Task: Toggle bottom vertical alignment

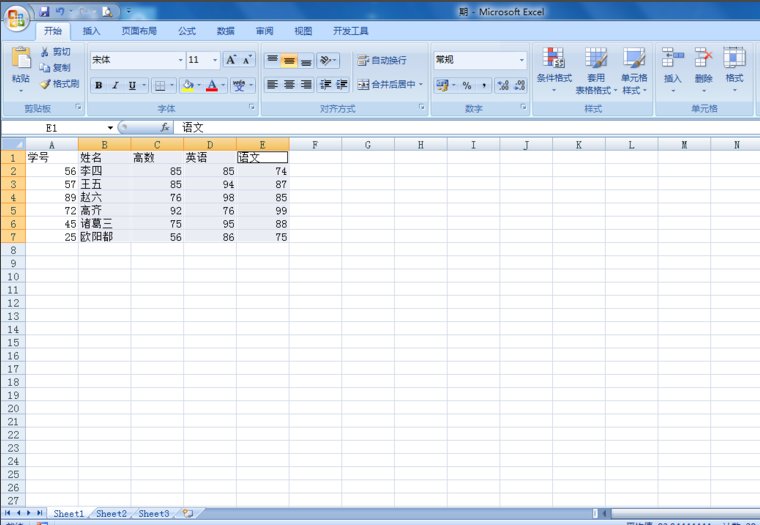Action: (x=306, y=61)
